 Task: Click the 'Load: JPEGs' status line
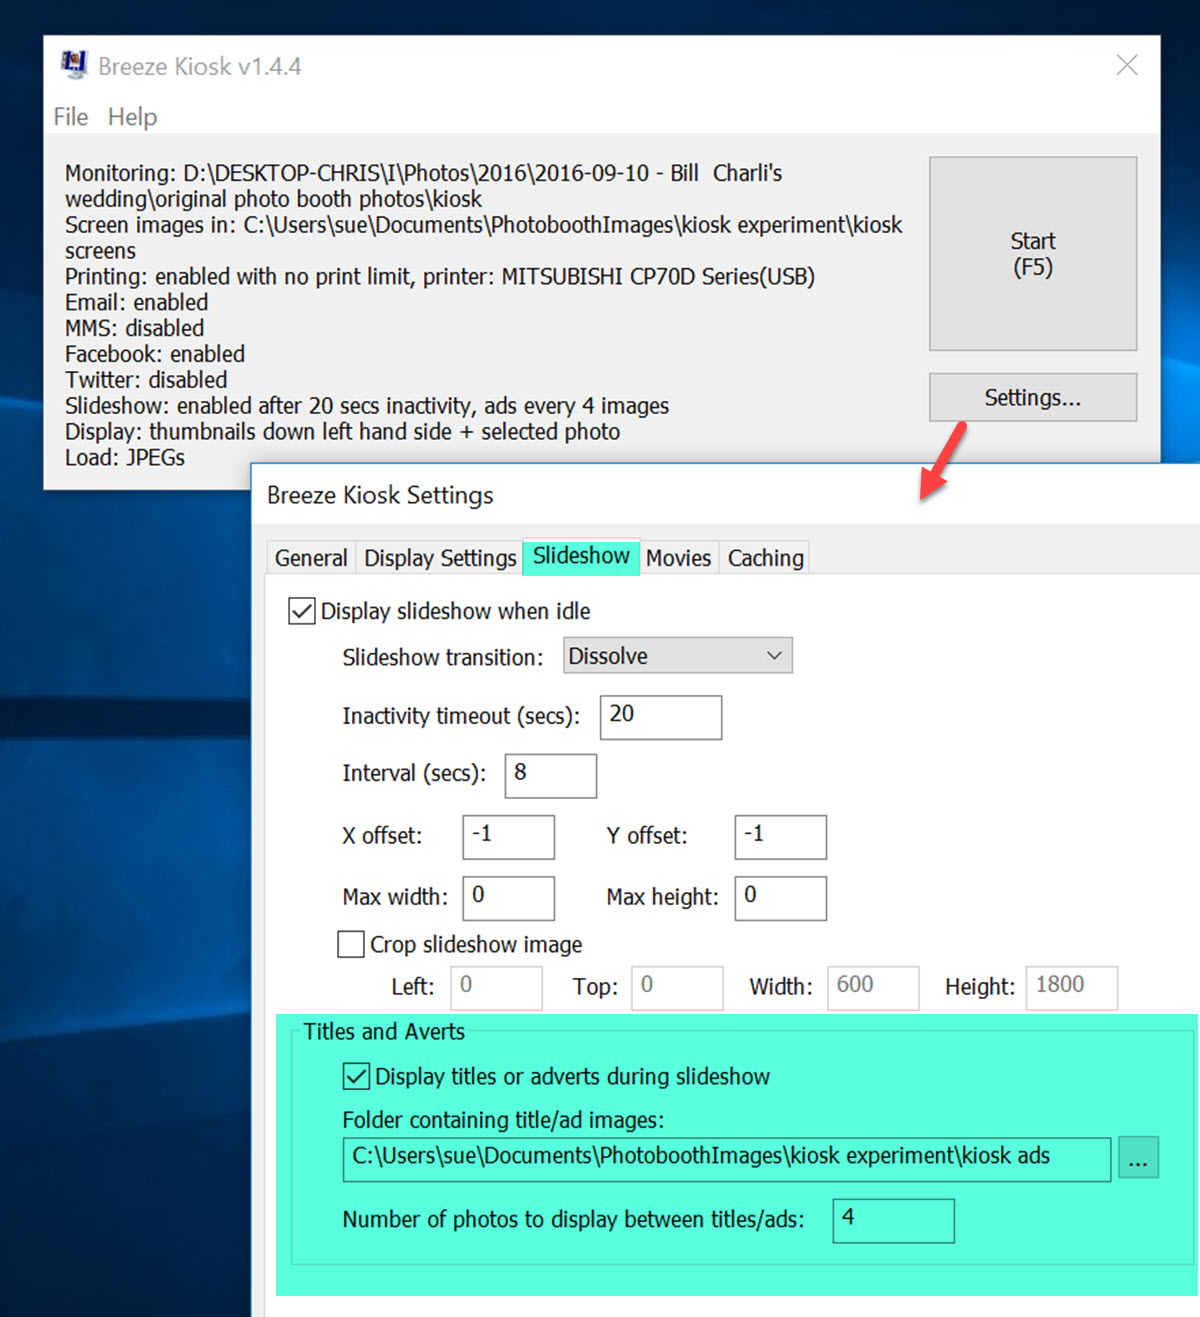pyautogui.click(x=125, y=458)
